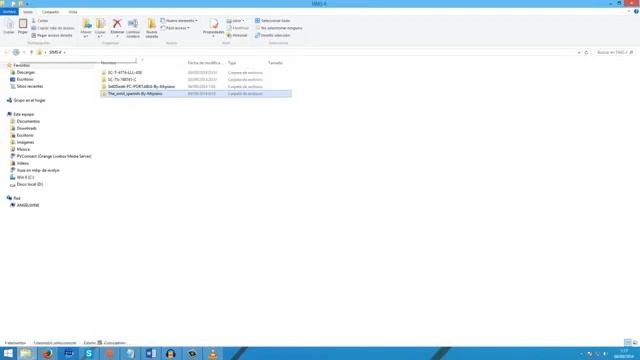This screenshot has height=360, width=640.
Task: Click SIMS 4 in the address bar
Action: coord(55,52)
